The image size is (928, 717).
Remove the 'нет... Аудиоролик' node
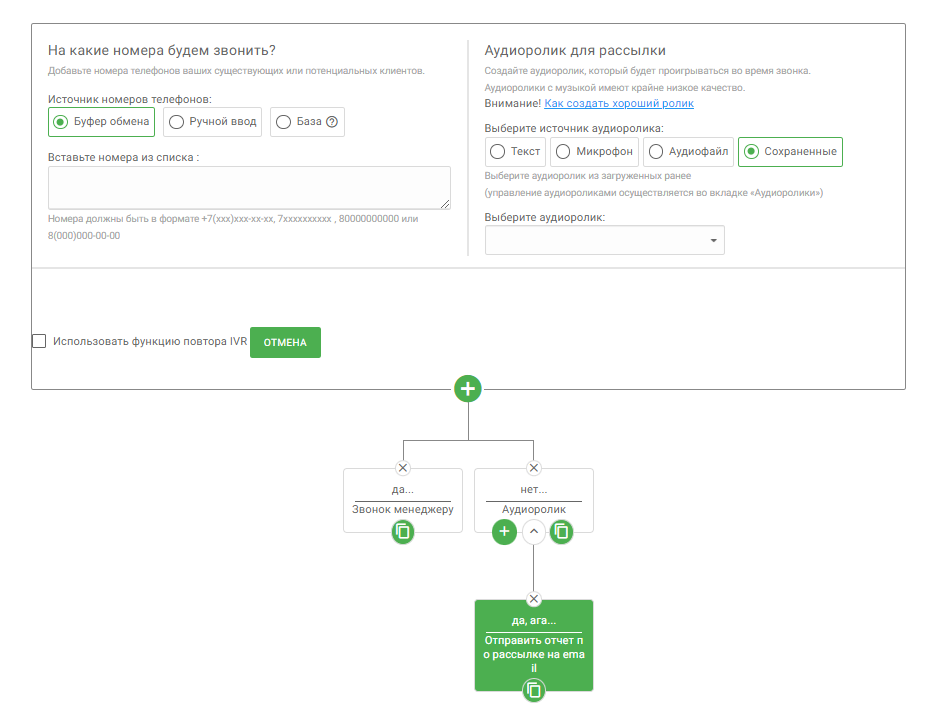[x=533, y=468]
